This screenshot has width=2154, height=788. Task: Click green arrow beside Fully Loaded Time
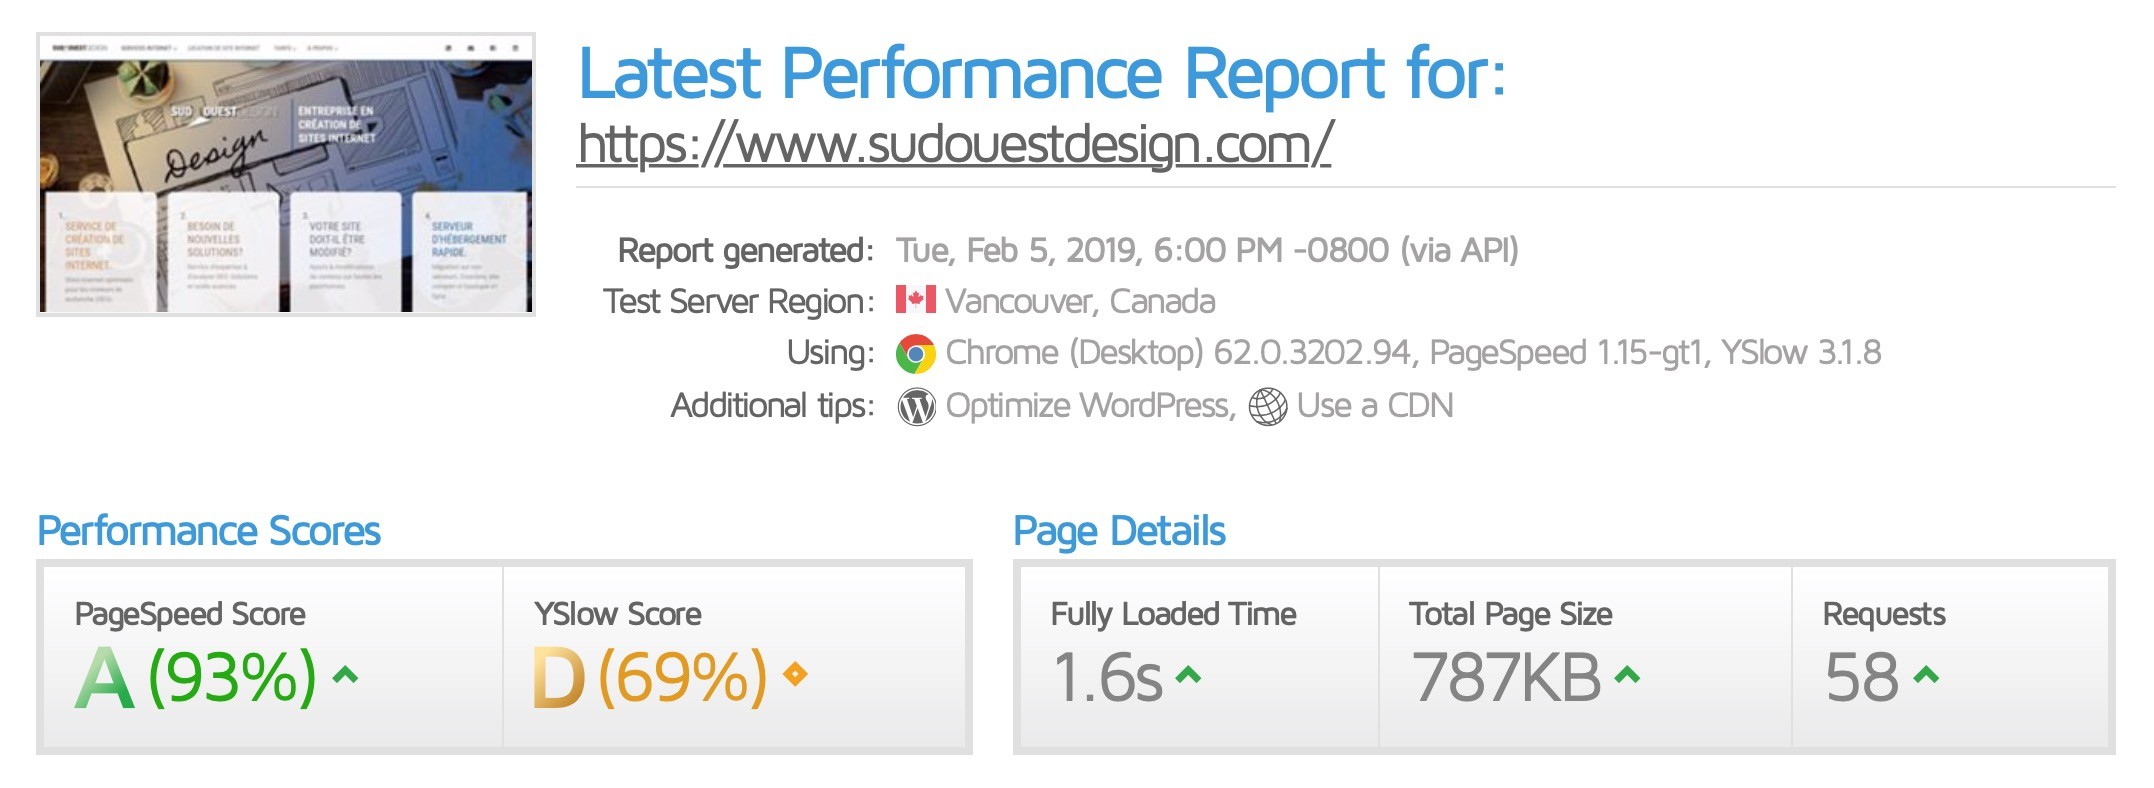point(1188,675)
